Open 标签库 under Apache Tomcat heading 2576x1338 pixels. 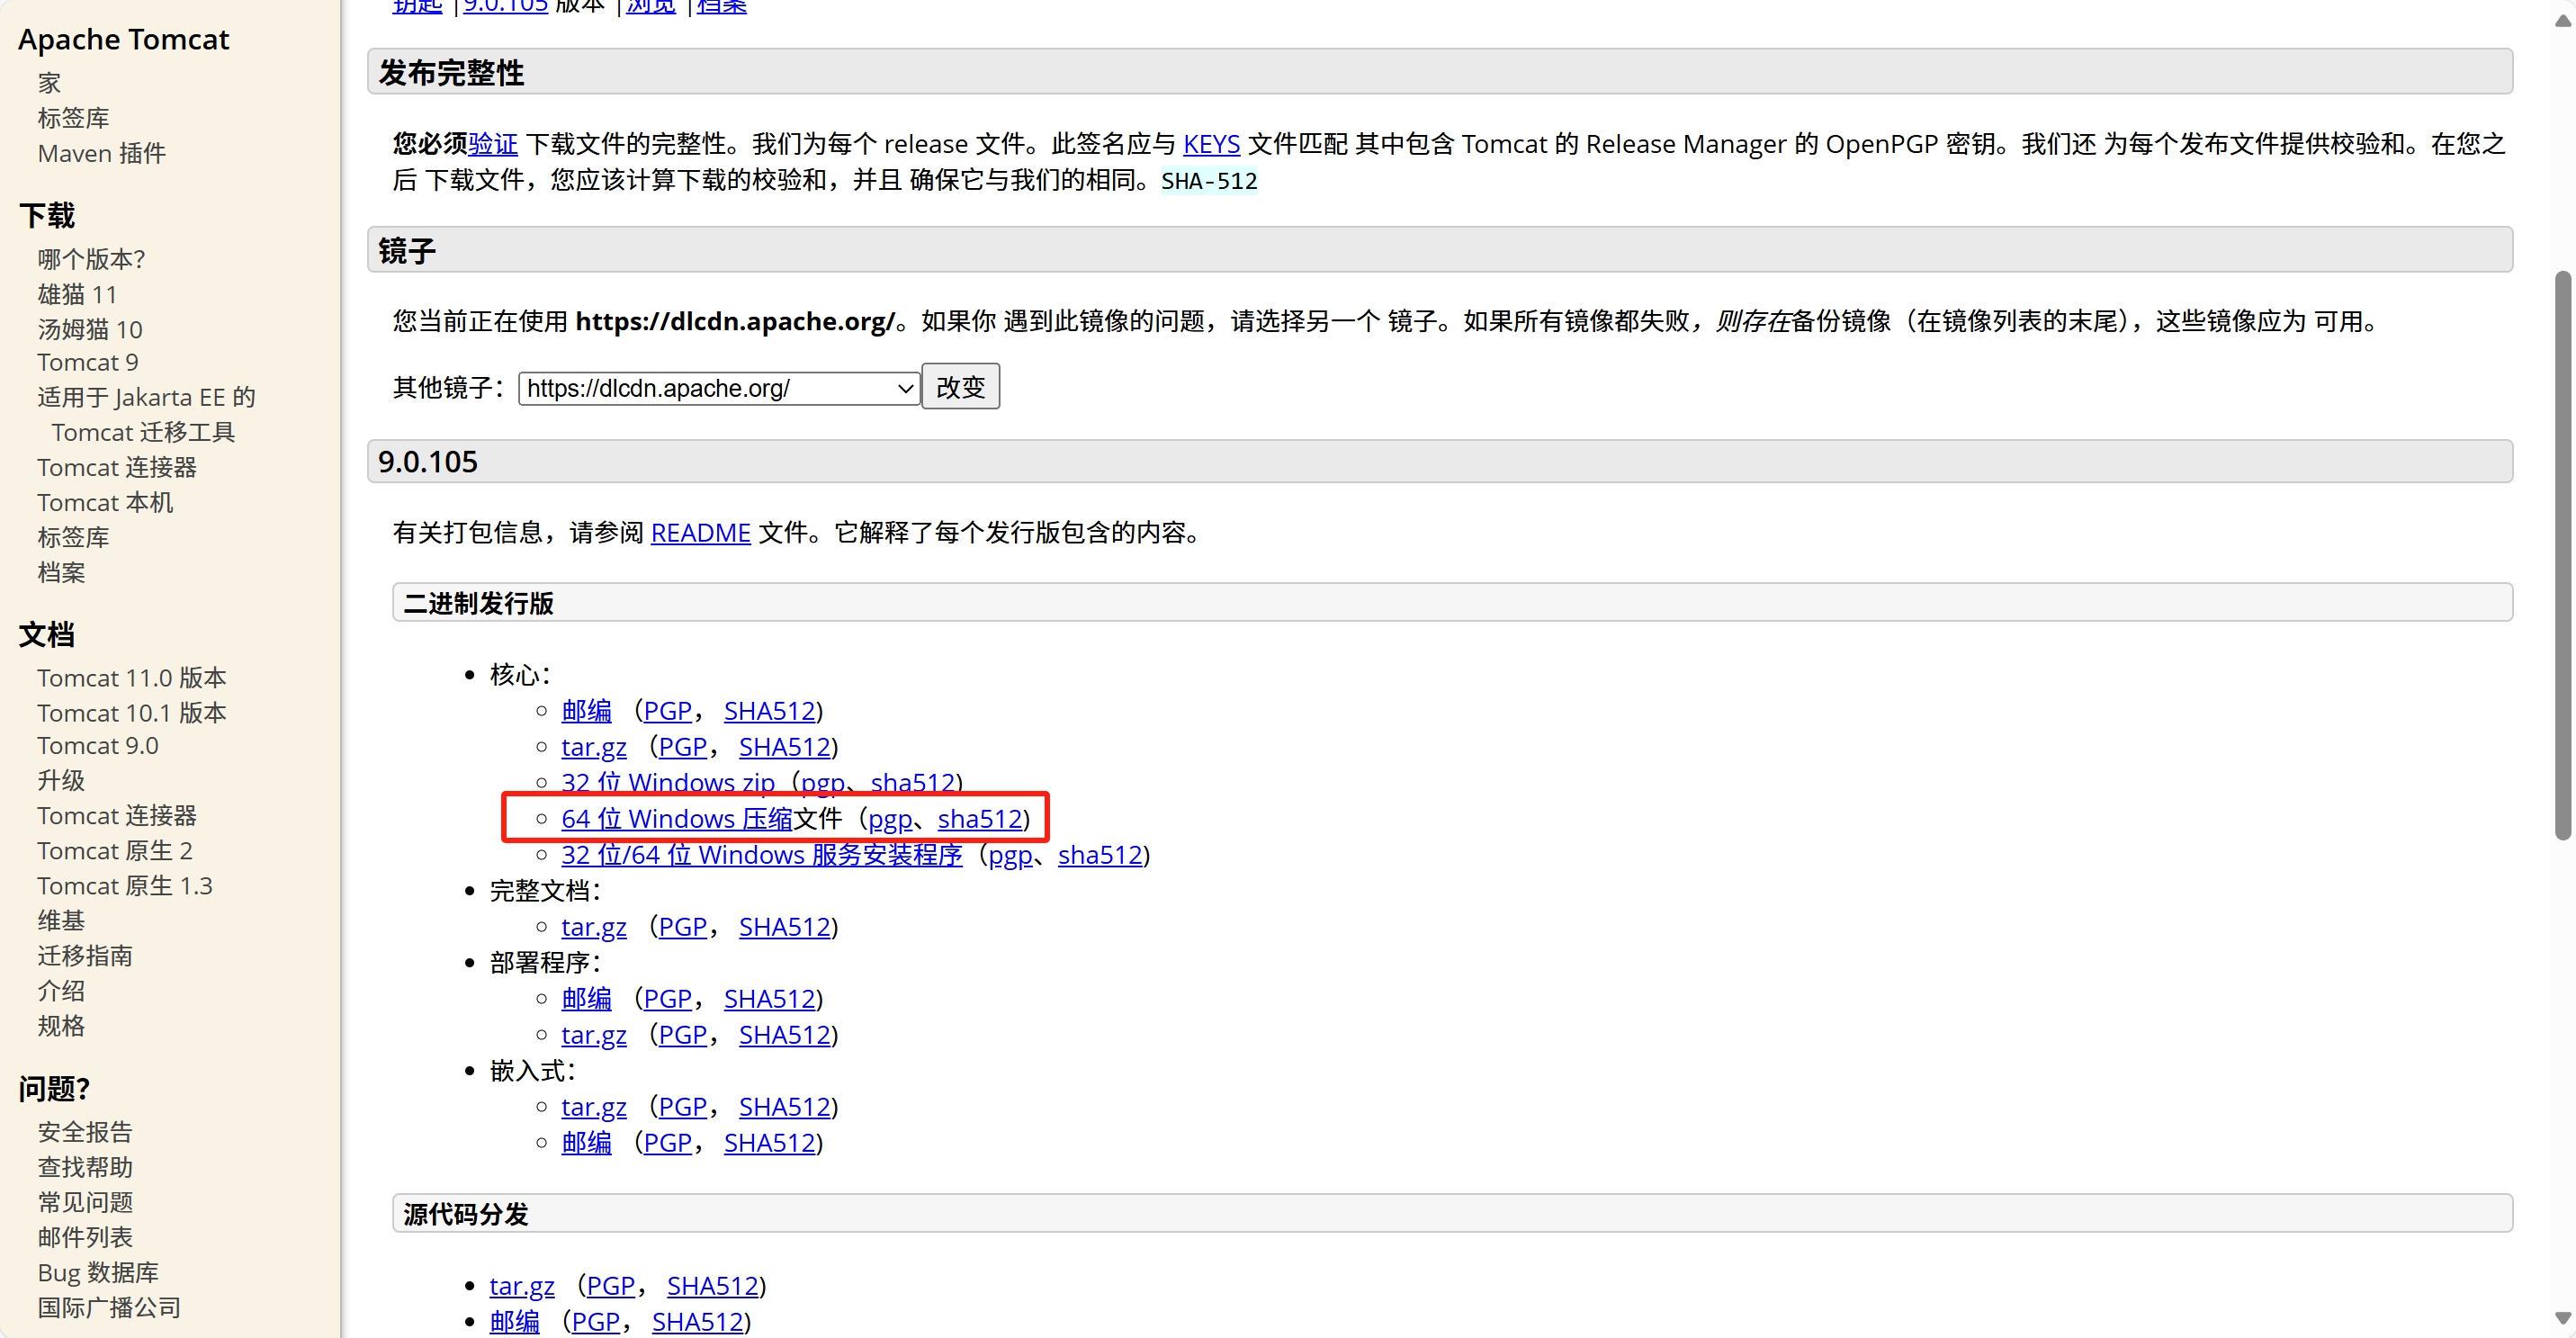point(74,118)
